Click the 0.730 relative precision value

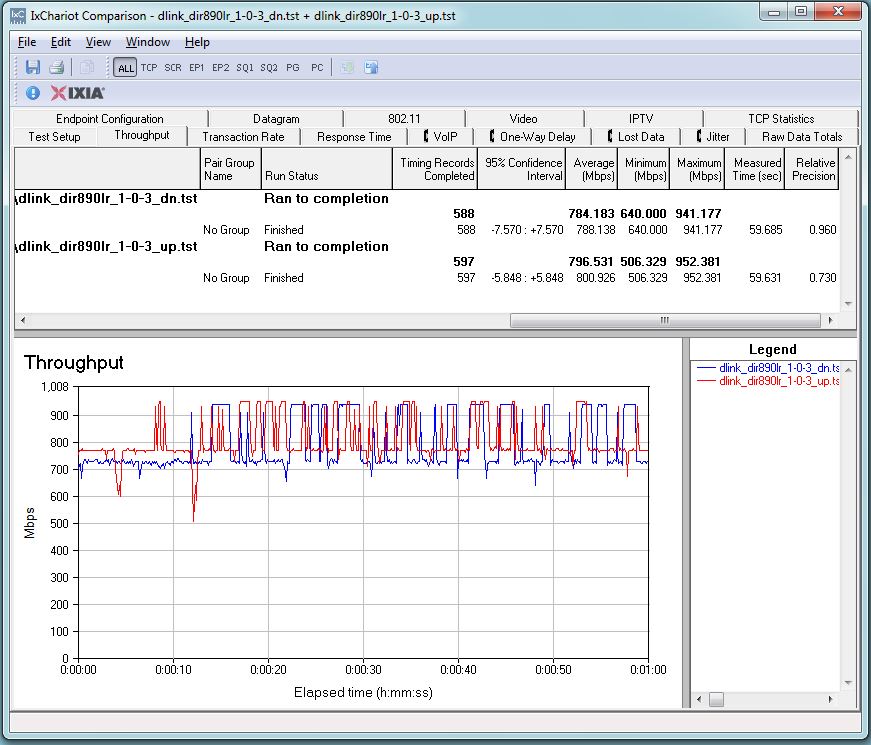tap(823, 278)
